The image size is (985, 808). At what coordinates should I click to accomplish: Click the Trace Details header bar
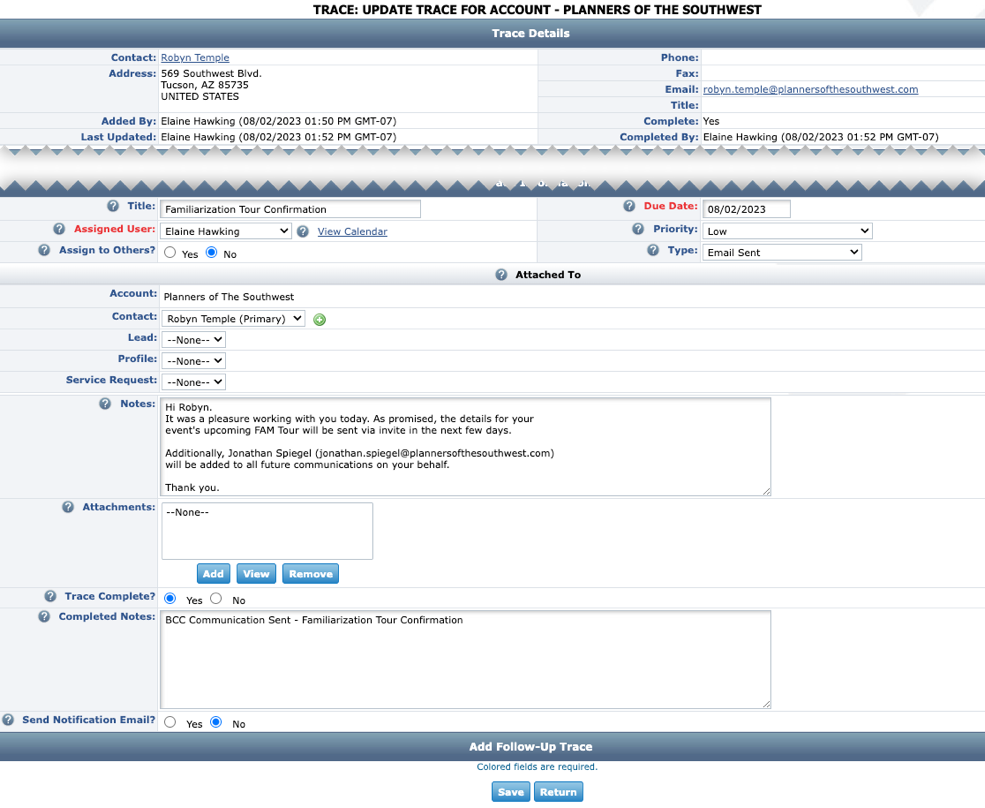(x=492, y=33)
